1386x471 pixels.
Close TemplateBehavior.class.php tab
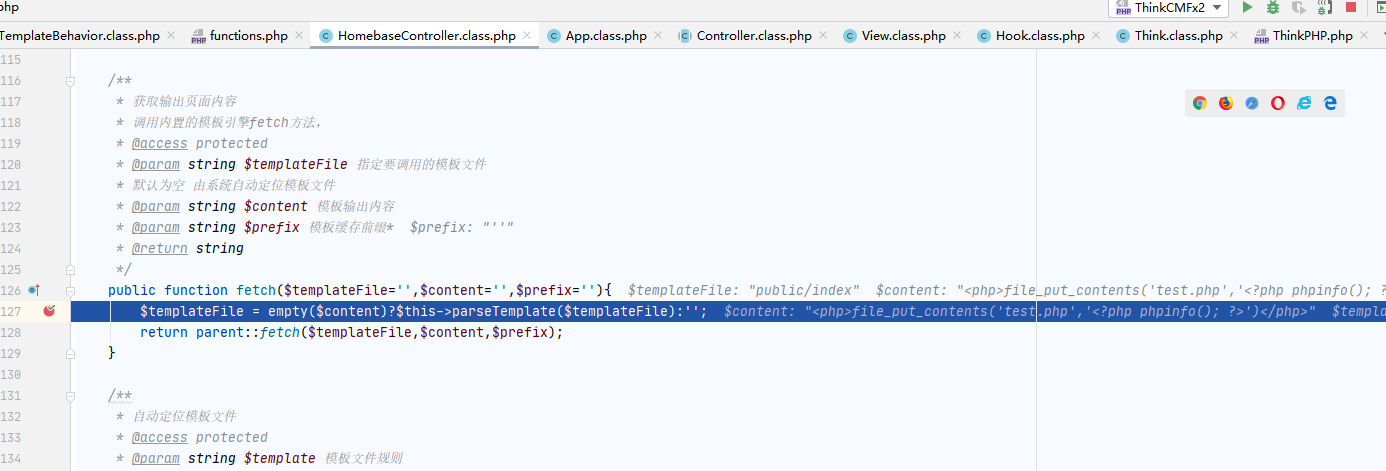click(171, 35)
